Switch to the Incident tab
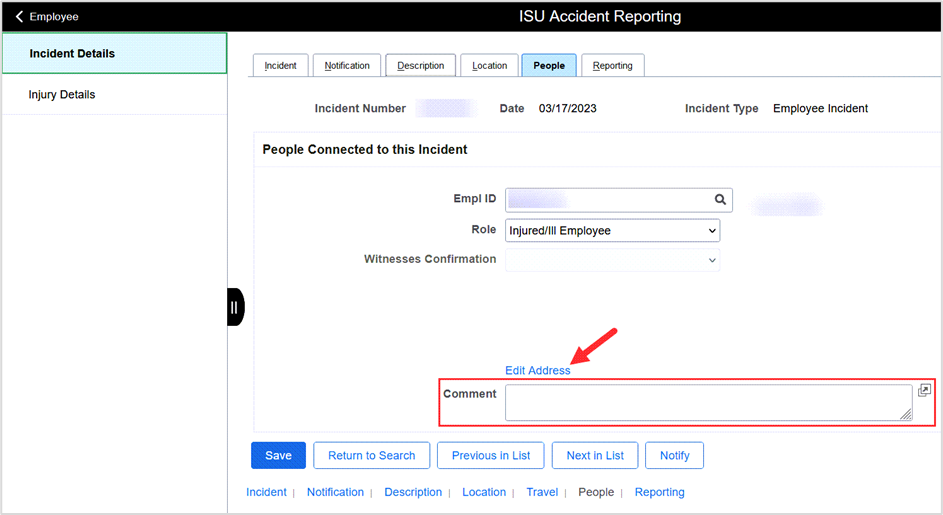Image resolution: width=943 pixels, height=515 pixels. tap(280, 66)
